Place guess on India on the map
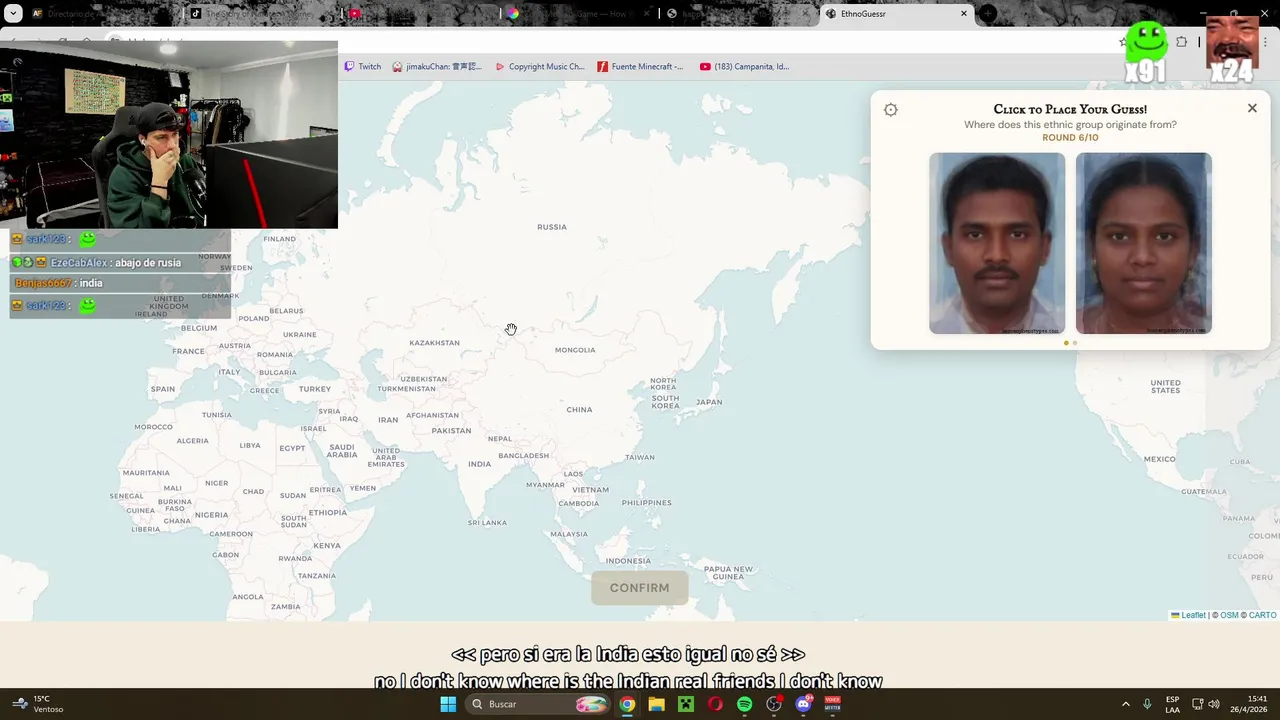Viewport: 1280px width, 720px height. tap(480, 464)
